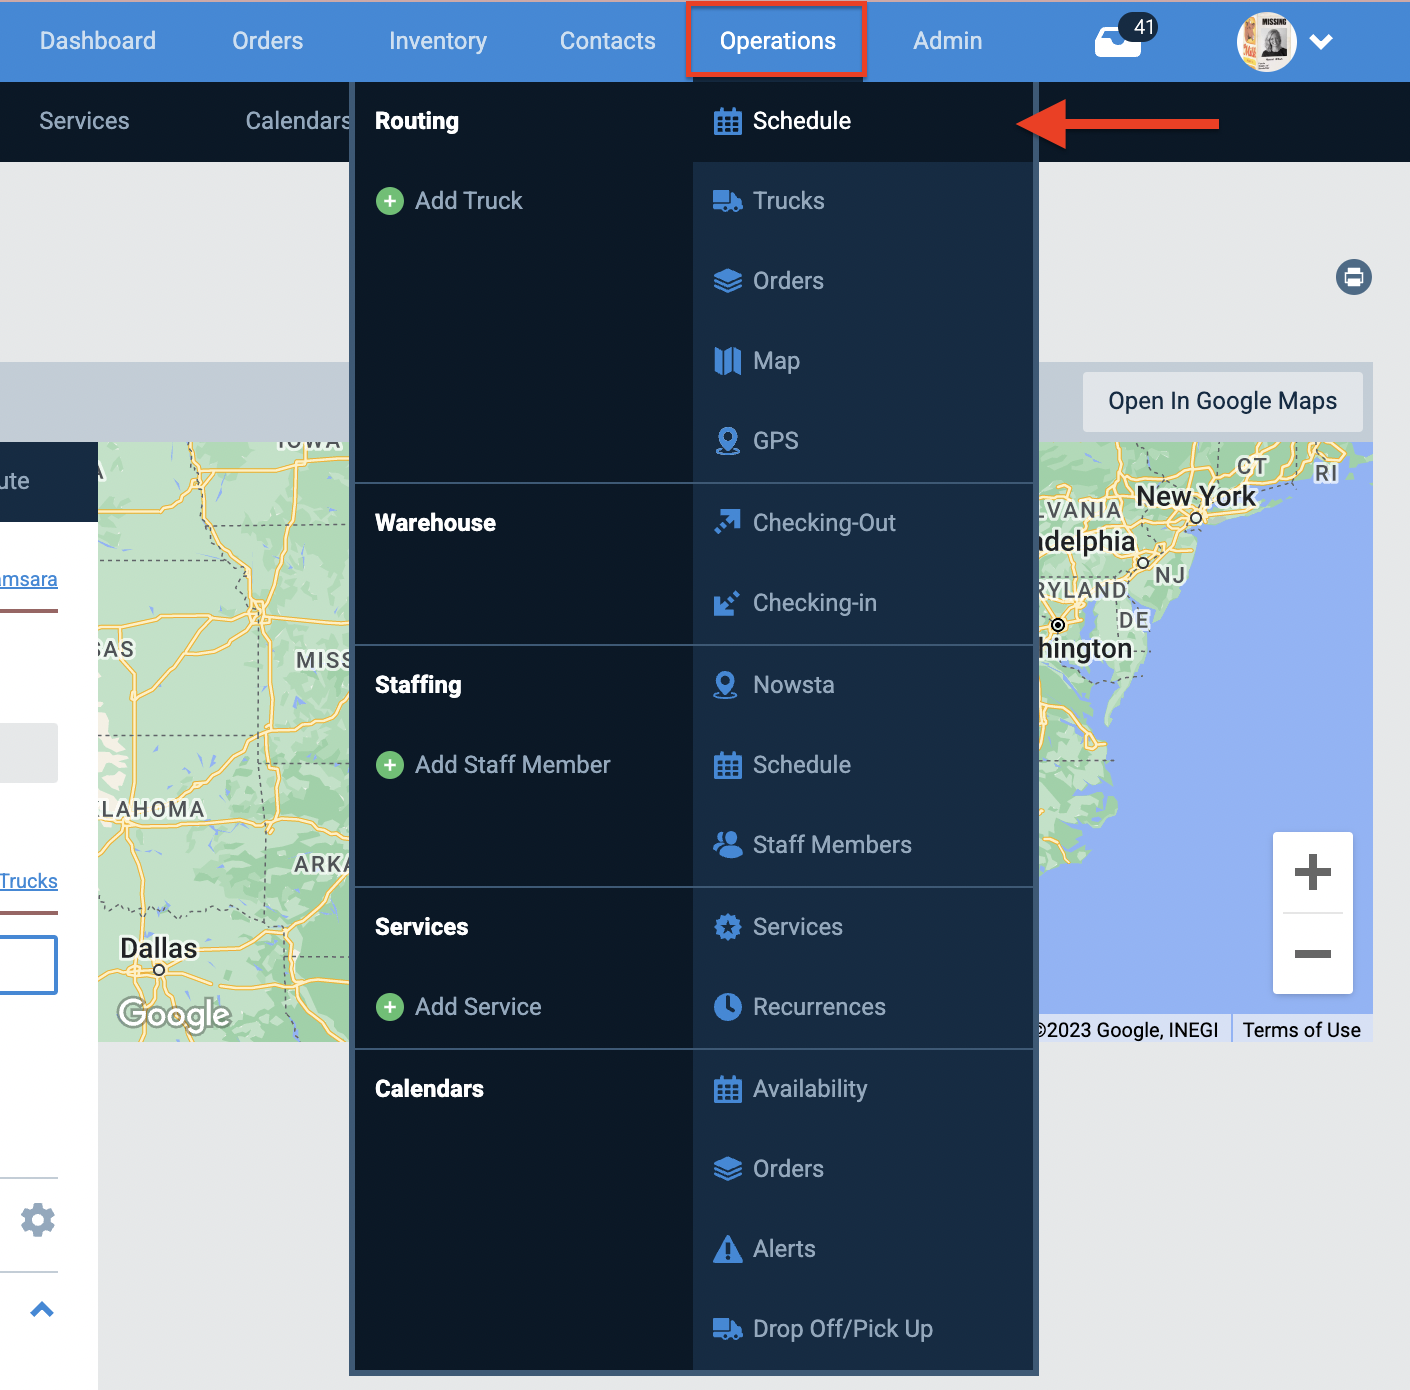The width and height of the screenshot is (1410, 1390).
Task: Open the Contacts tab
Action: 608,41
